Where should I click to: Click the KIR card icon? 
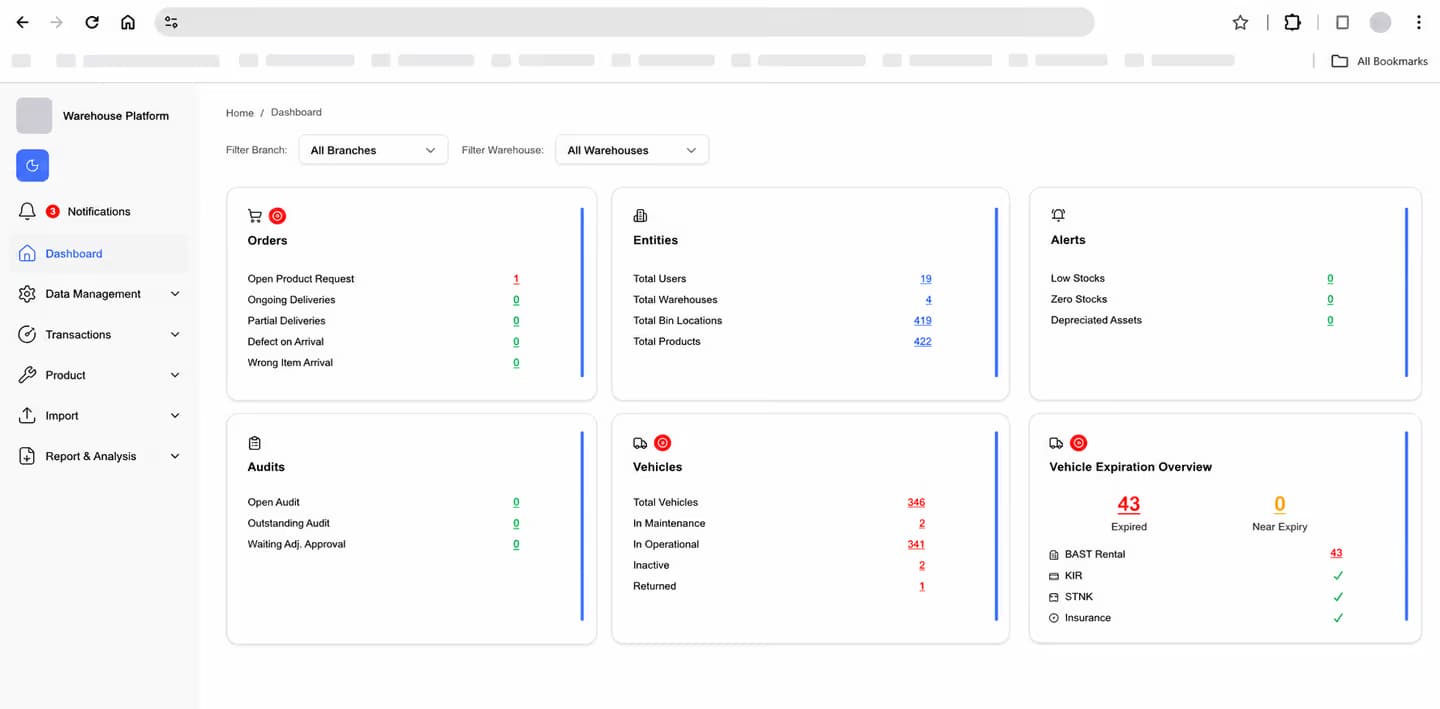[x=1053, y=576]
